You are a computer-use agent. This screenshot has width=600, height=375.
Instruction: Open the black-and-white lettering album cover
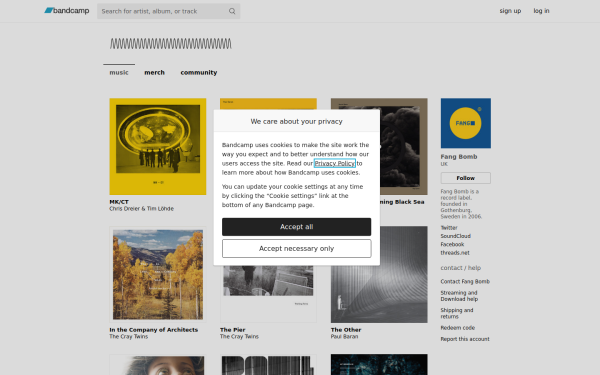[x=268, y=365]
